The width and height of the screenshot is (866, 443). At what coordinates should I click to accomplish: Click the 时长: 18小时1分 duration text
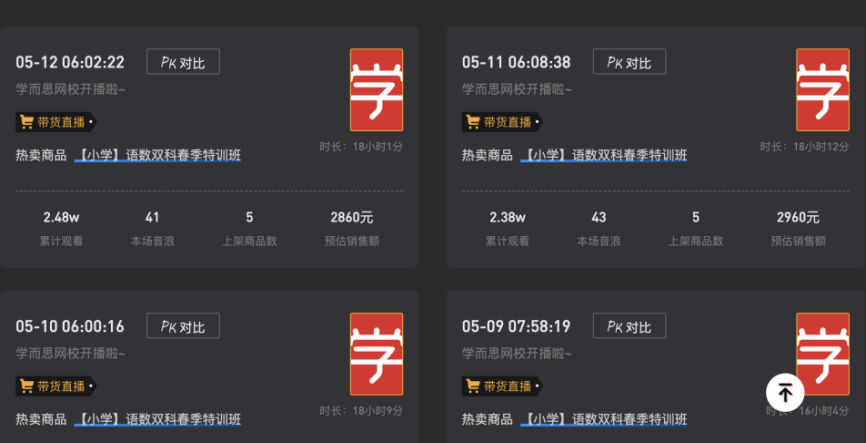click(x=361, y=147)
